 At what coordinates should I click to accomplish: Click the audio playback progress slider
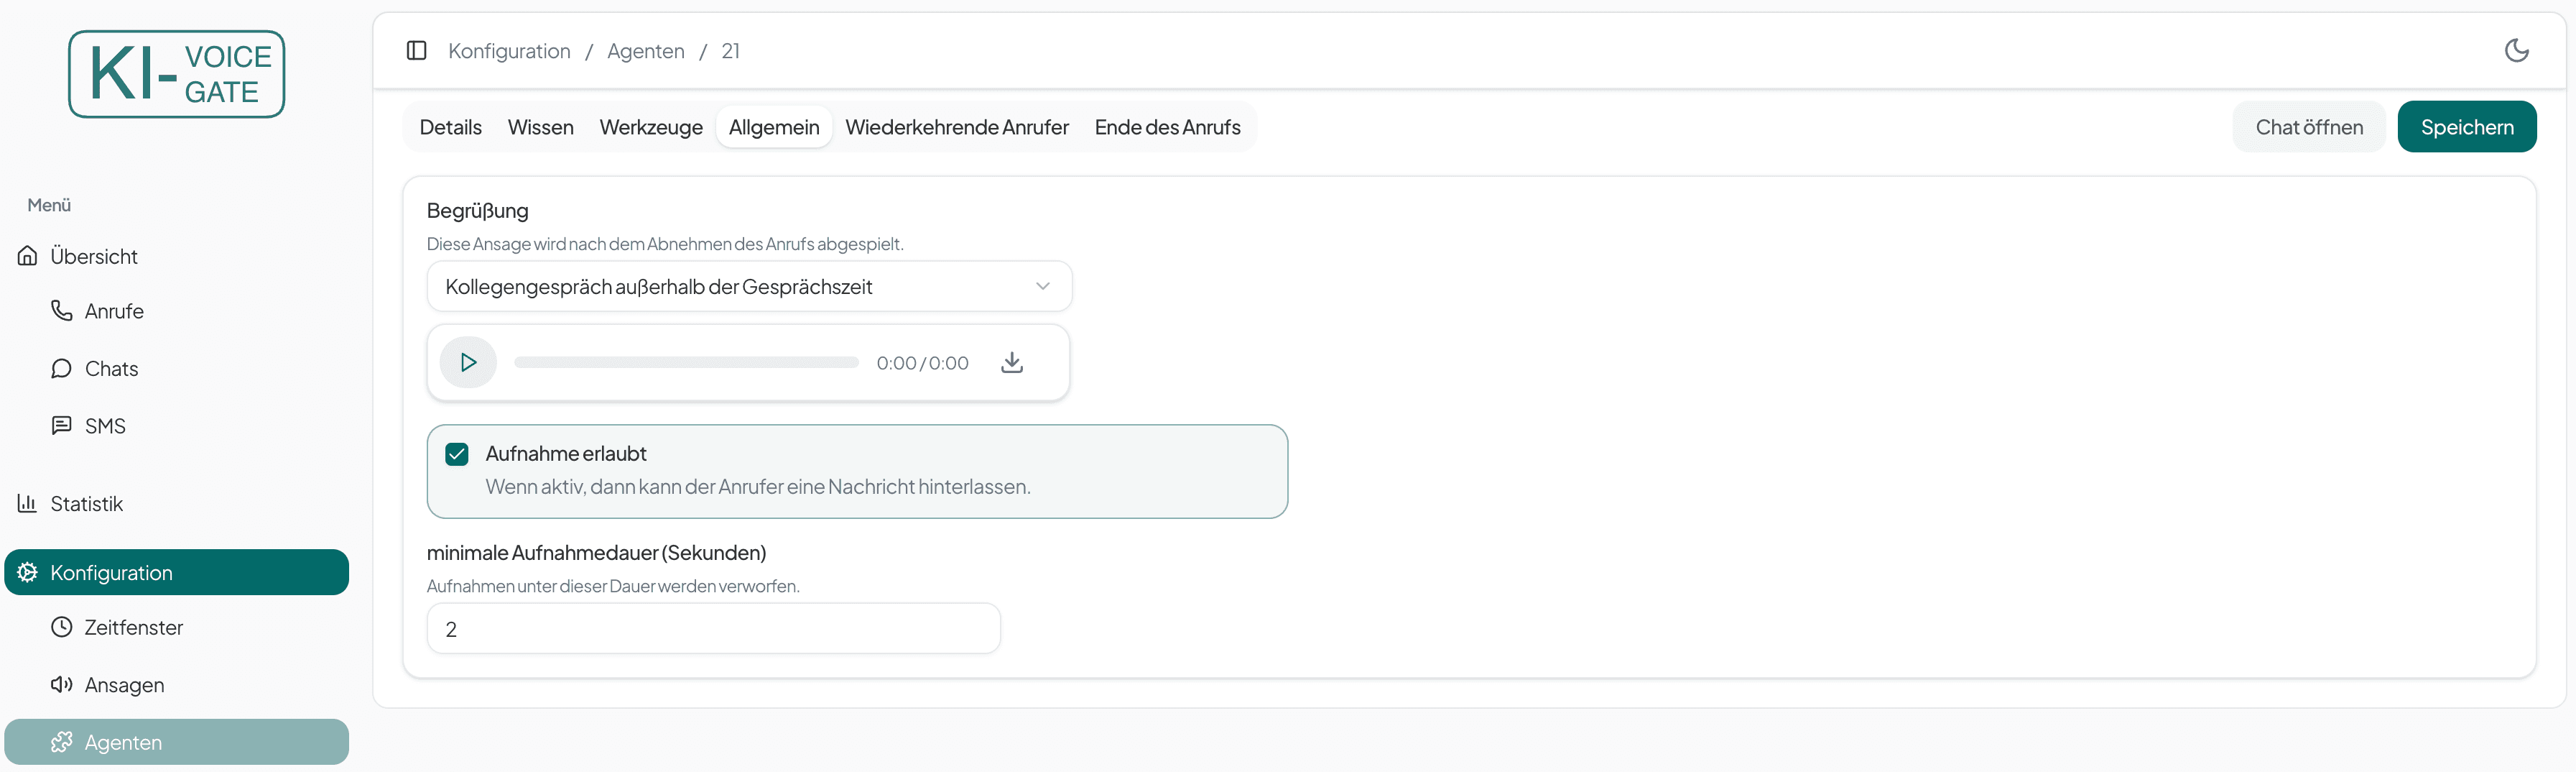686,362
